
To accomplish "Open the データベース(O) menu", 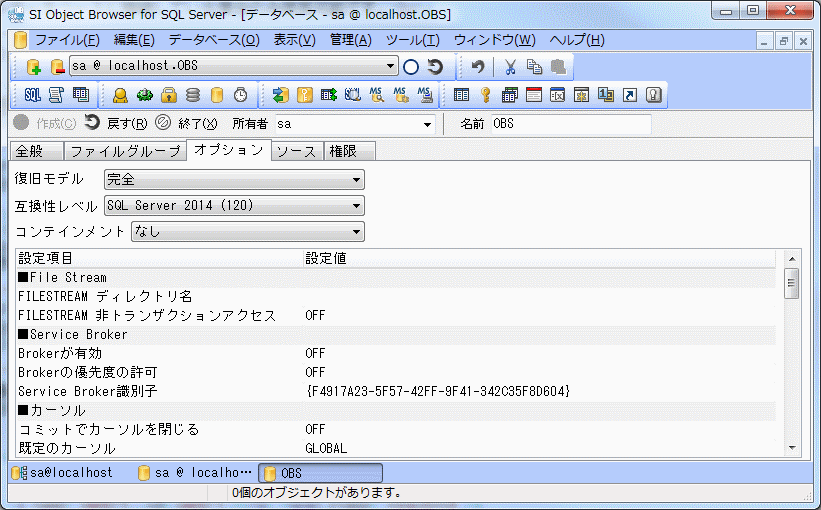I will pyautogui.click(x=213, y=40).
